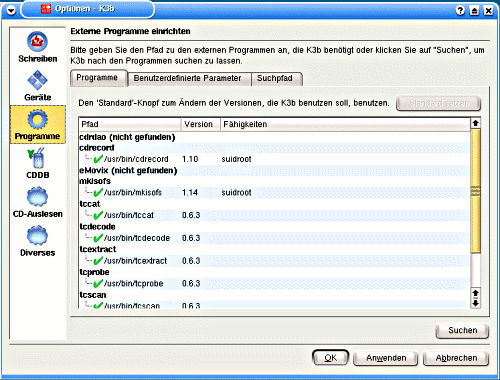
Task: Click the context help question mark icon
Action: pyautogui.click(x=460, y=10)
